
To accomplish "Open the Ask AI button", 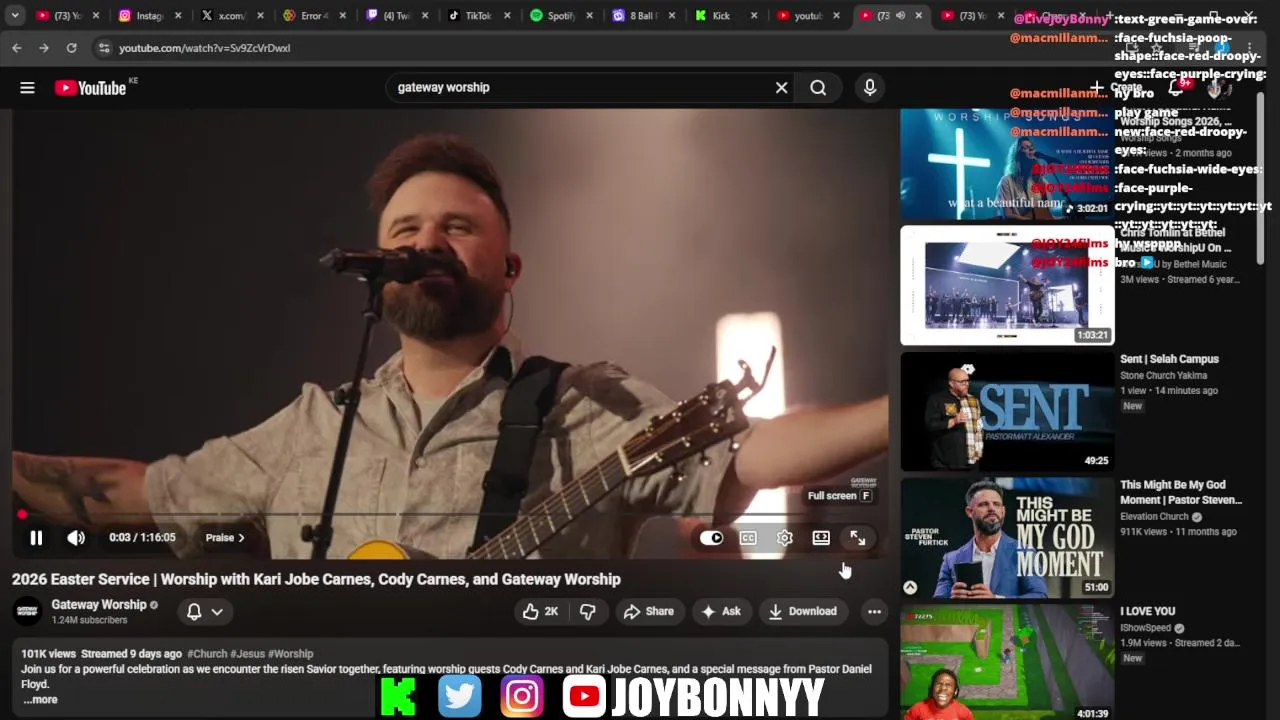I will pyautogui.click(x=721, y=611).
